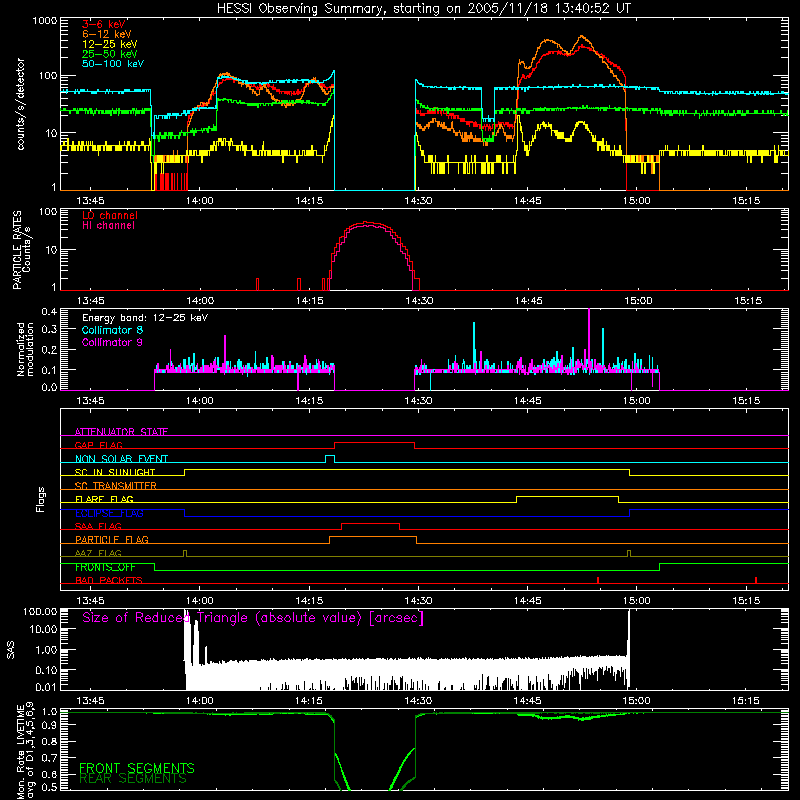The width and height of the screenshot is (800, 800).
Task: Click the raised PARTICLE FLAG segment
Action: [373, 537]
